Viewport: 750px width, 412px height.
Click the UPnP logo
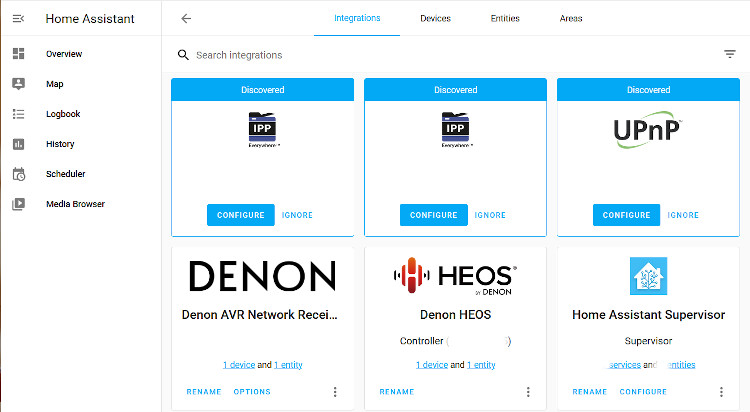(648, 129)
